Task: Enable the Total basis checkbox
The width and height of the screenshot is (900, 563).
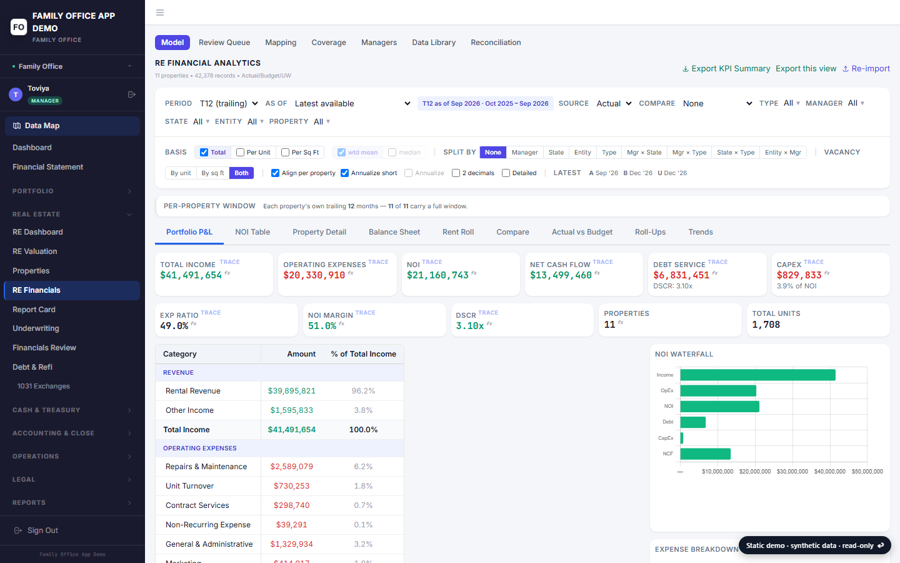Action: 204,153
